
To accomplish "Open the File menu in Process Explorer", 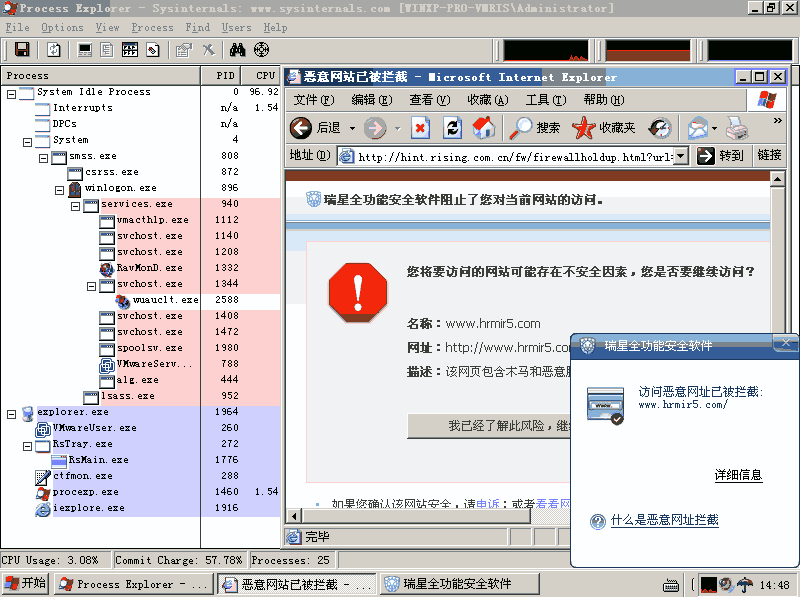I will pyautogui.click(x=18, y=28).
